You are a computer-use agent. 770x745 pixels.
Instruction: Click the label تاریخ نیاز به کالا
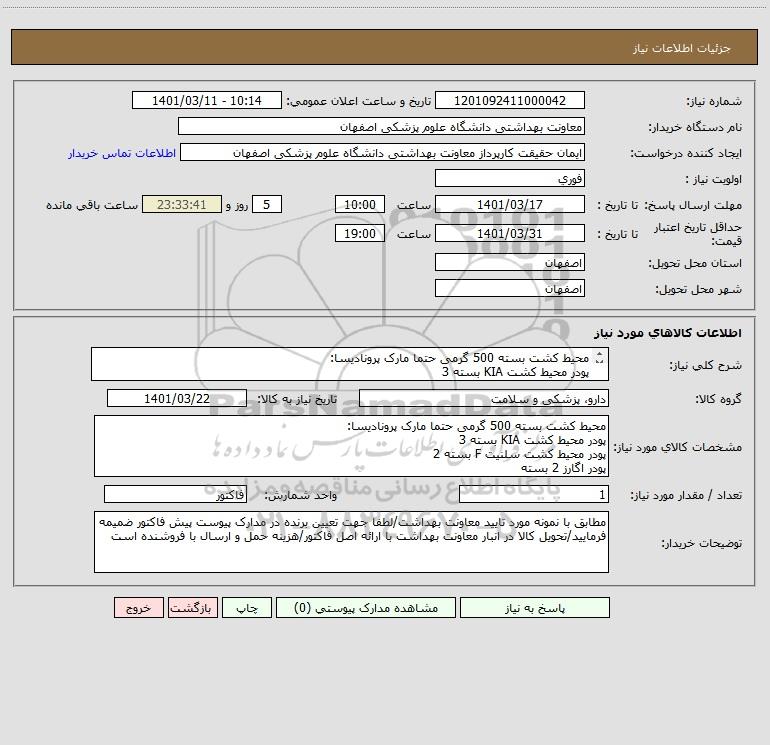click(297, 399)
